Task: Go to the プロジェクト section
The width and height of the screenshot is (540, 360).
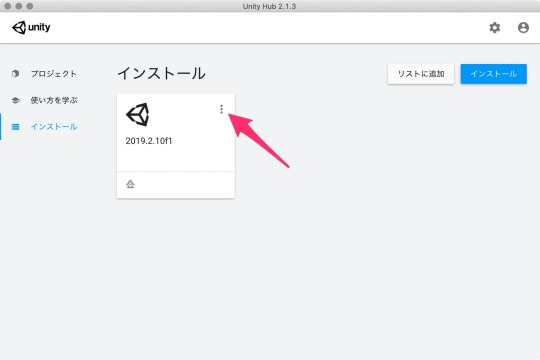Action: tap(54, 74)
